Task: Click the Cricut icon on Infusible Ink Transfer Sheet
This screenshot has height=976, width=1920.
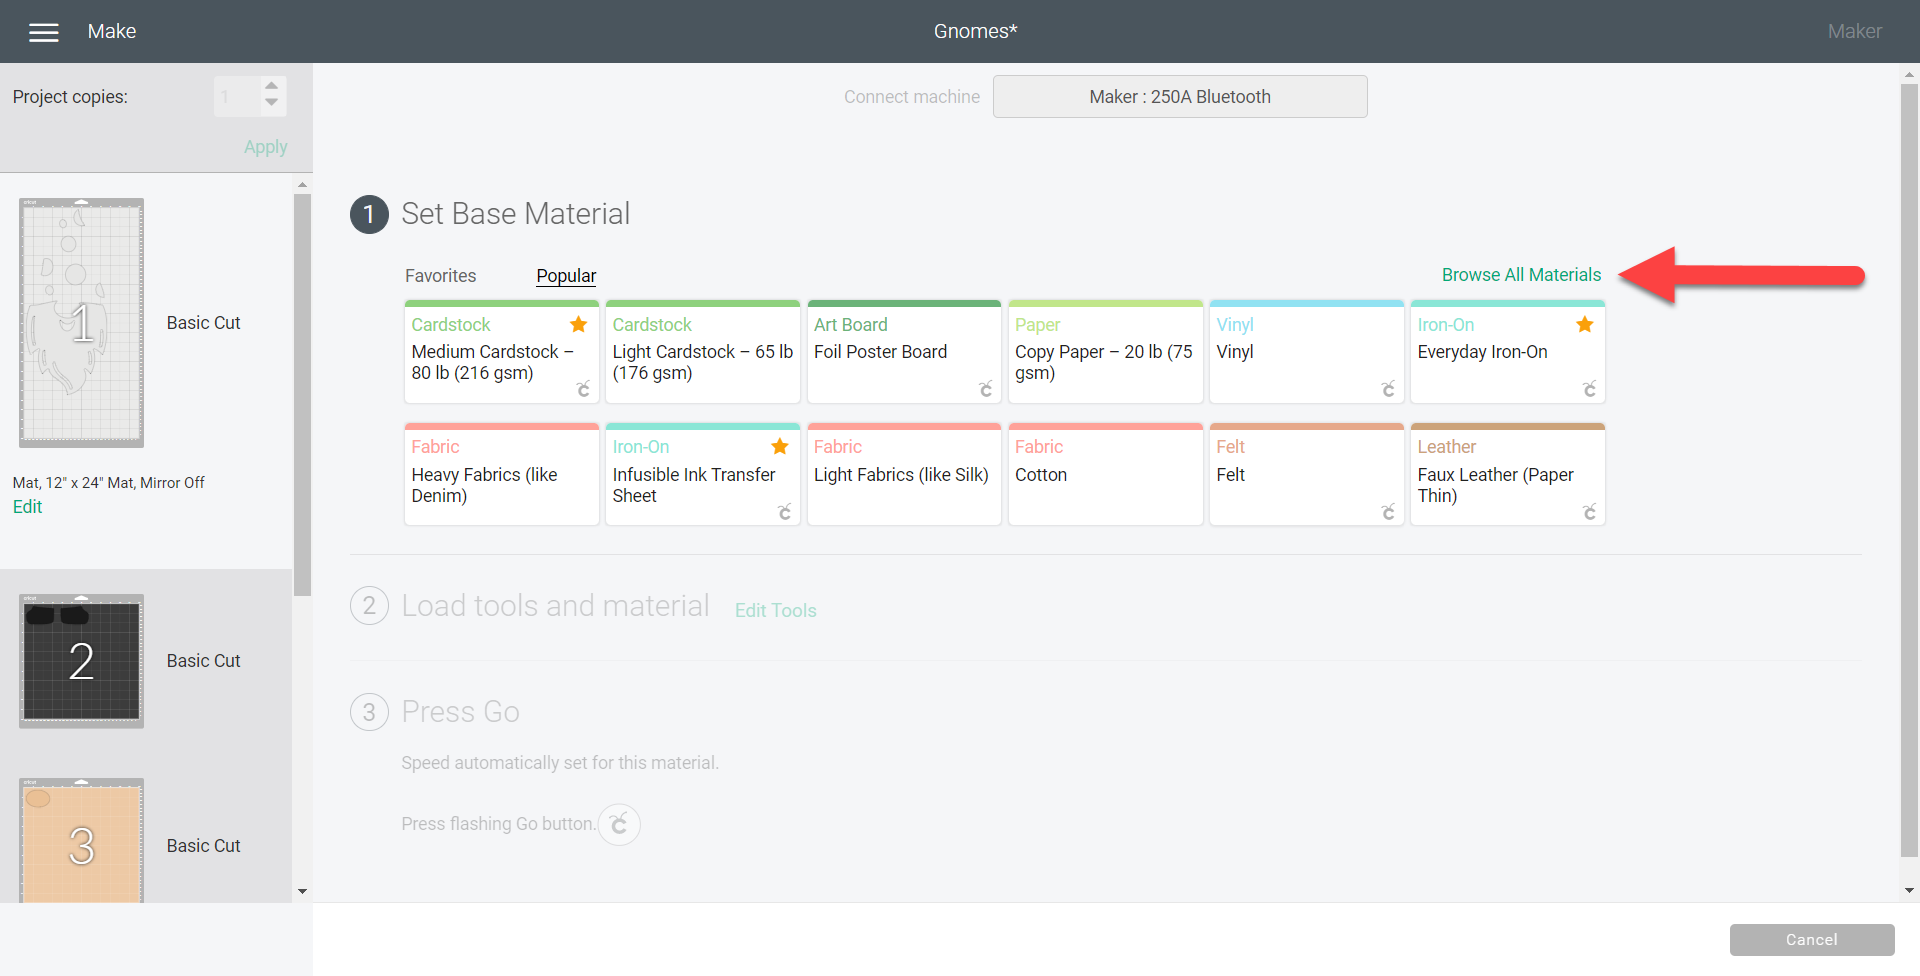Action: (x=785, y=511)
